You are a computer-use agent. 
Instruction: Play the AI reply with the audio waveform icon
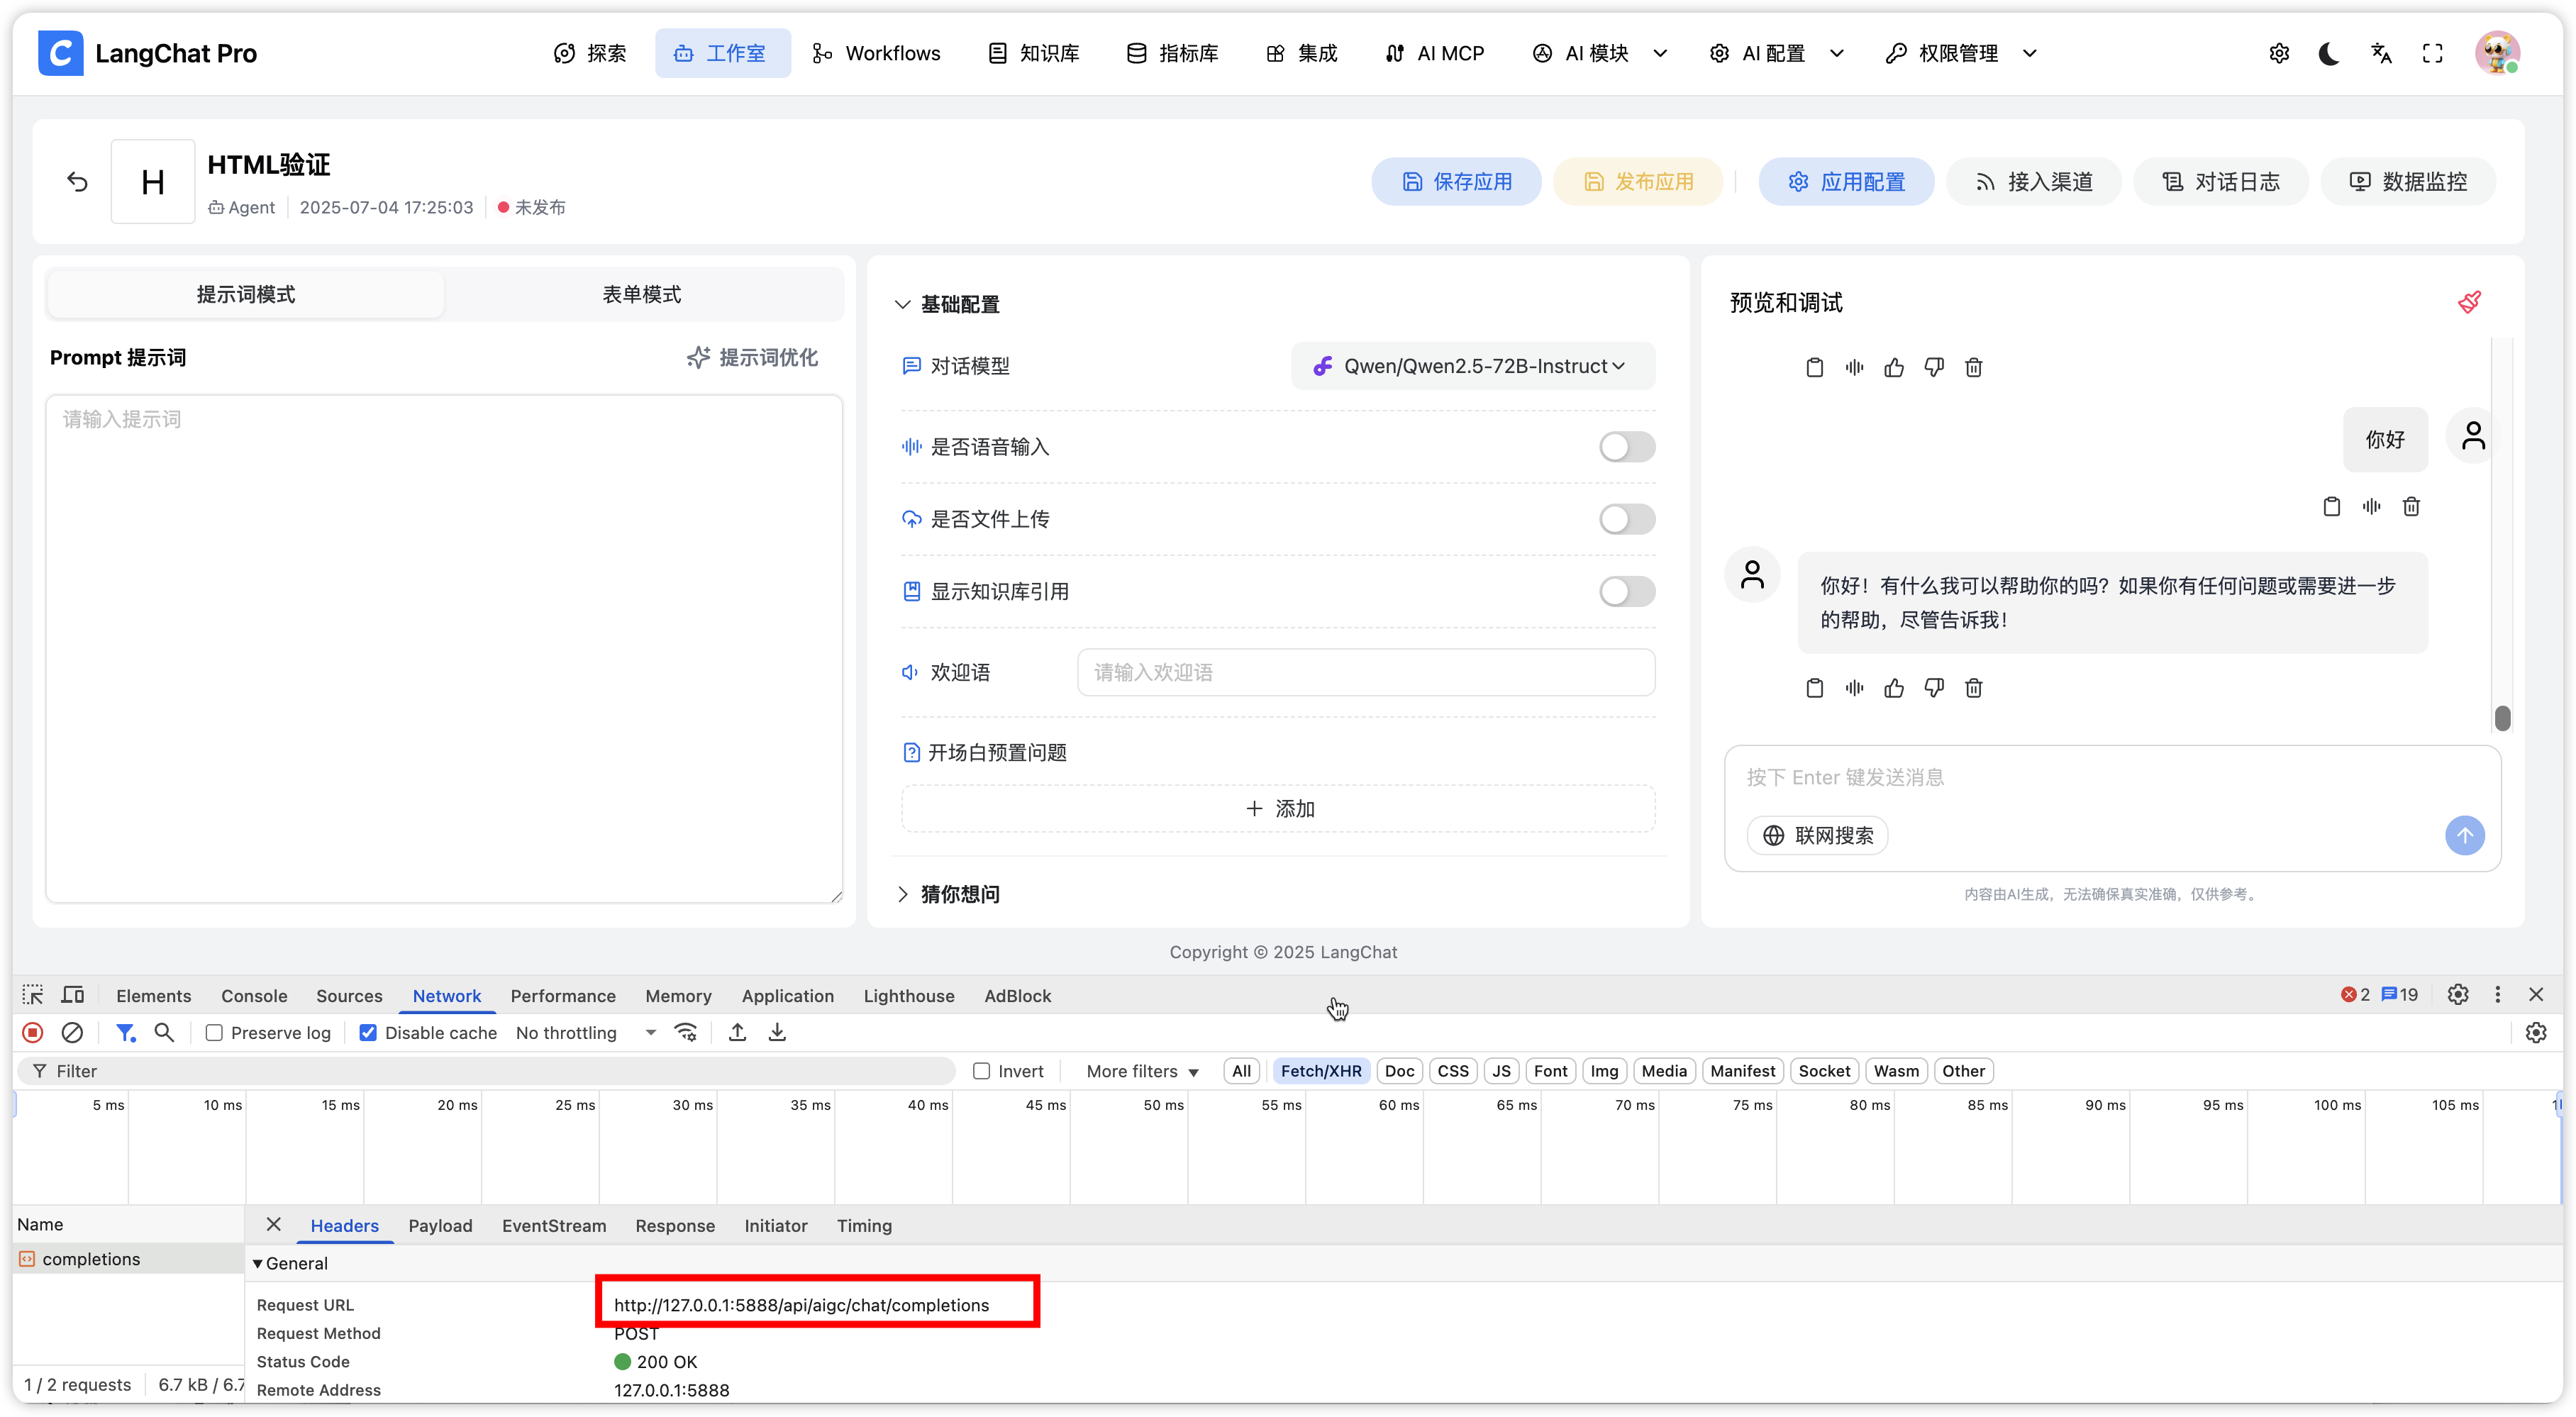1854,688
